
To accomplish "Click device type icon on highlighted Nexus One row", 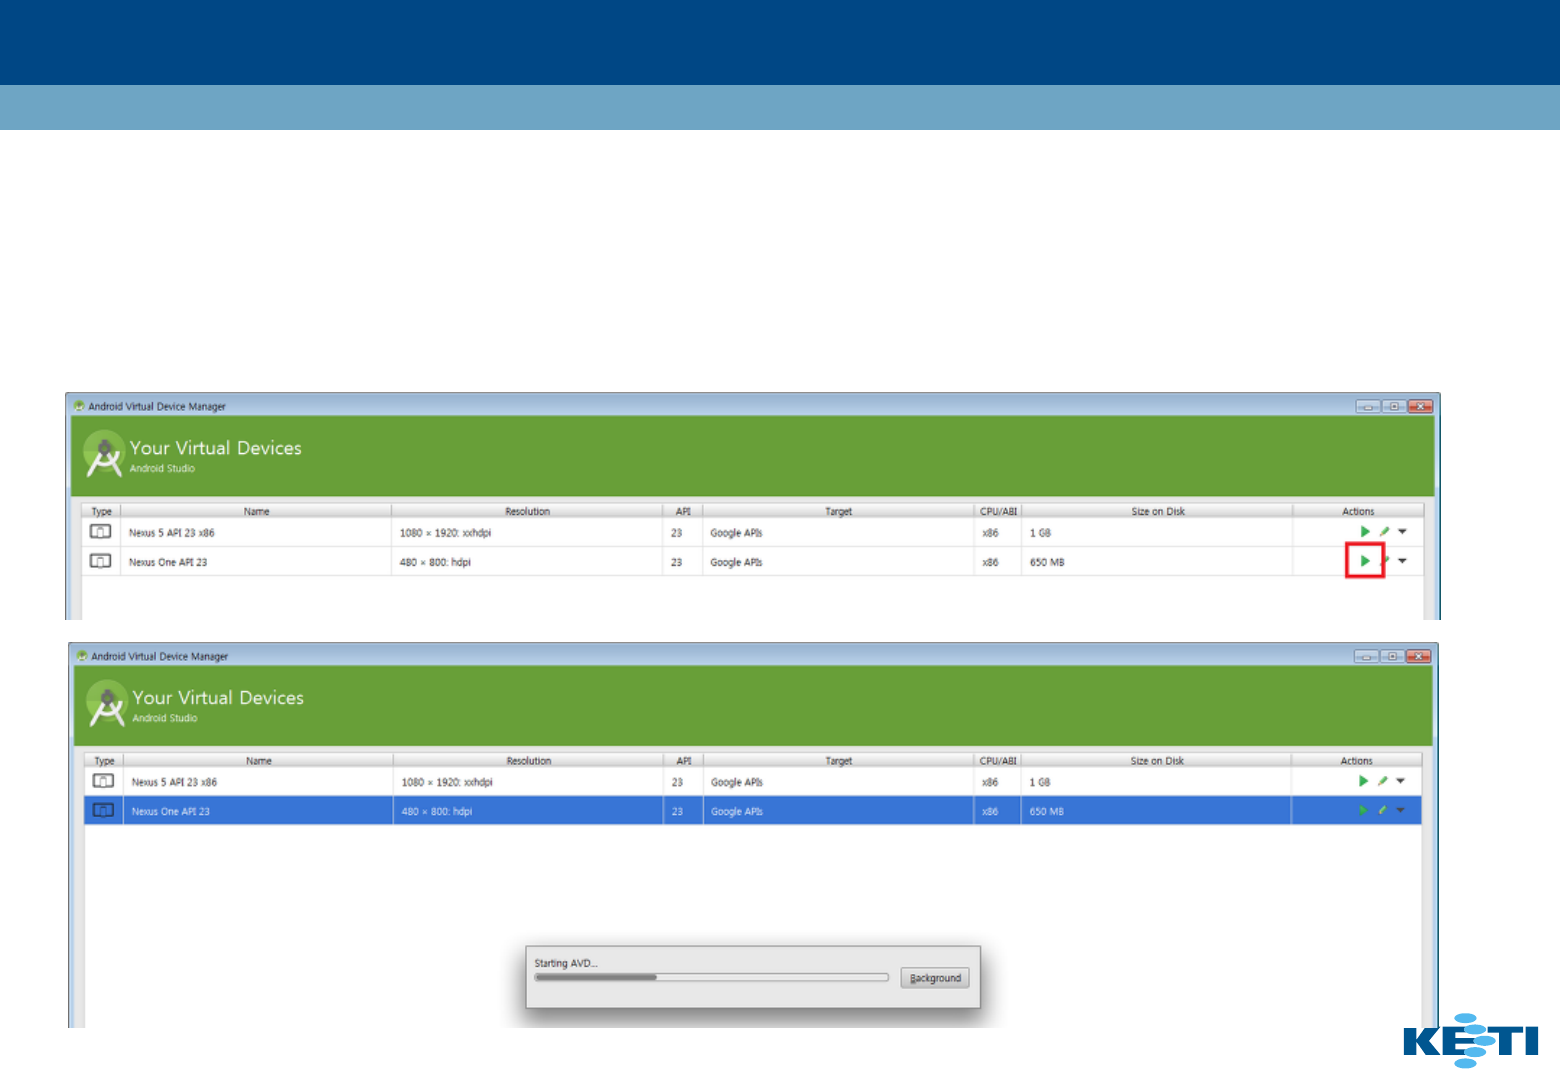I will pos(103,810).
